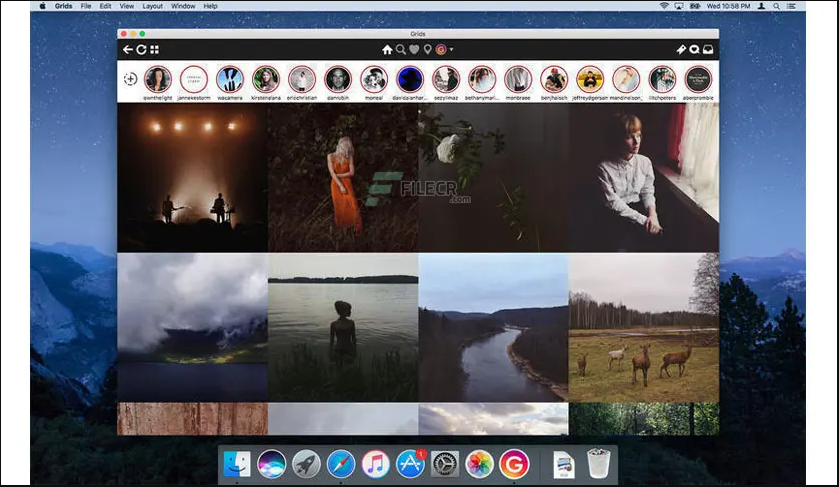
Task: View benjhaisch's story
Action: 554,79
